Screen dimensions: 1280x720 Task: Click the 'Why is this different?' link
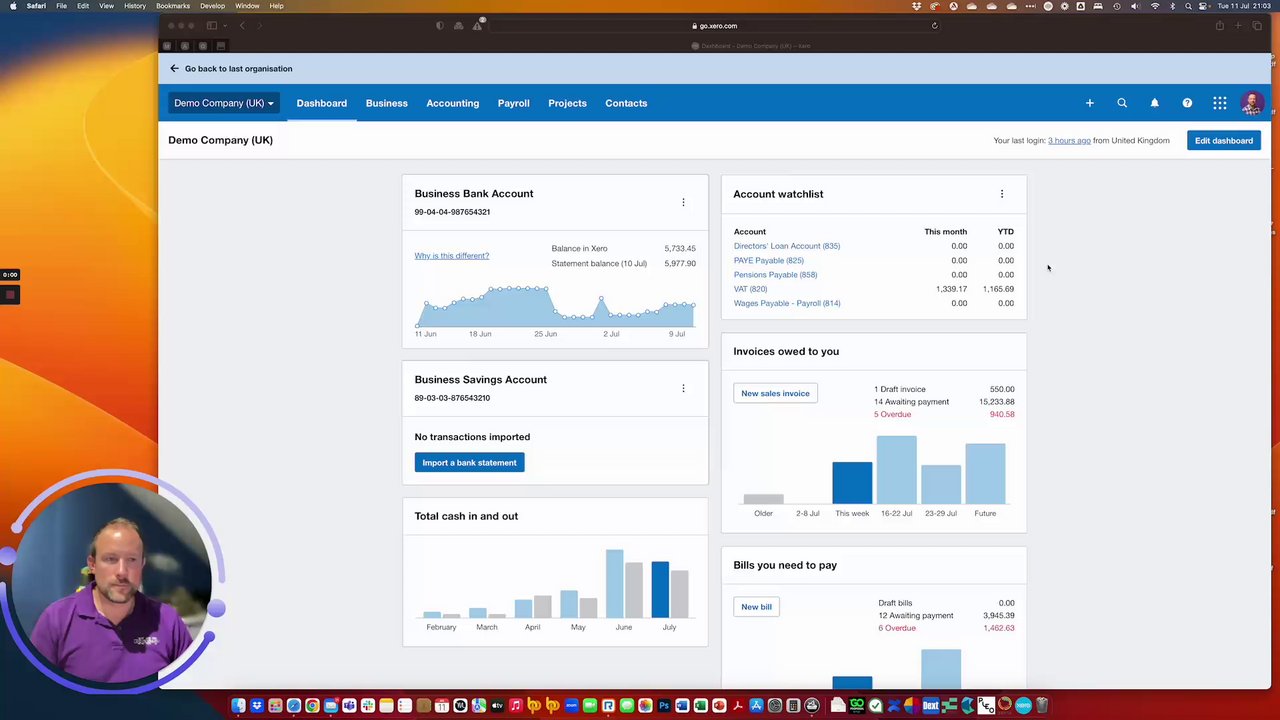(452, 256)
